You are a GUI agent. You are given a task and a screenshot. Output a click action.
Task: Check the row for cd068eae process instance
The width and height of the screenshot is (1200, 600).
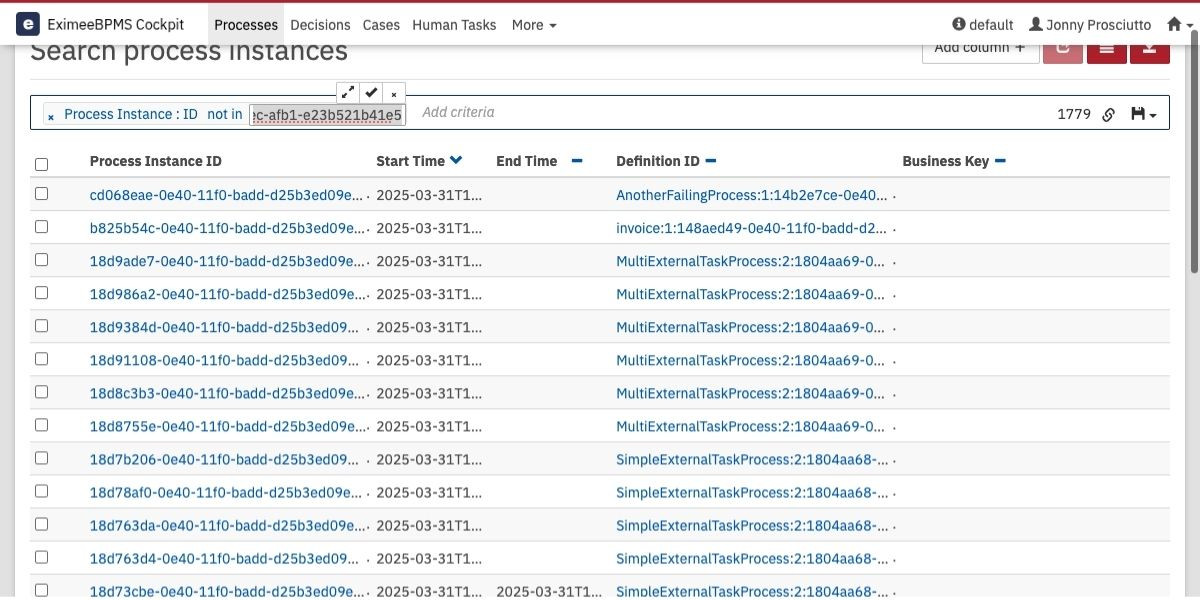[41, 194]
